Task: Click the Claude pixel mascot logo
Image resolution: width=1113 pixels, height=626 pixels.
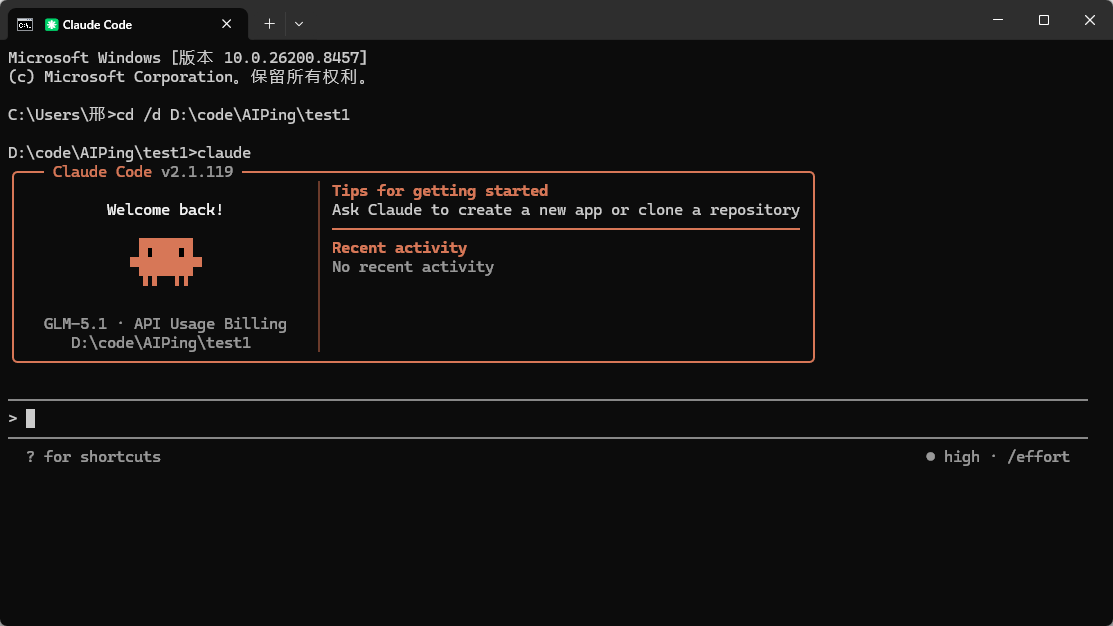Action: tap(166, 262)
